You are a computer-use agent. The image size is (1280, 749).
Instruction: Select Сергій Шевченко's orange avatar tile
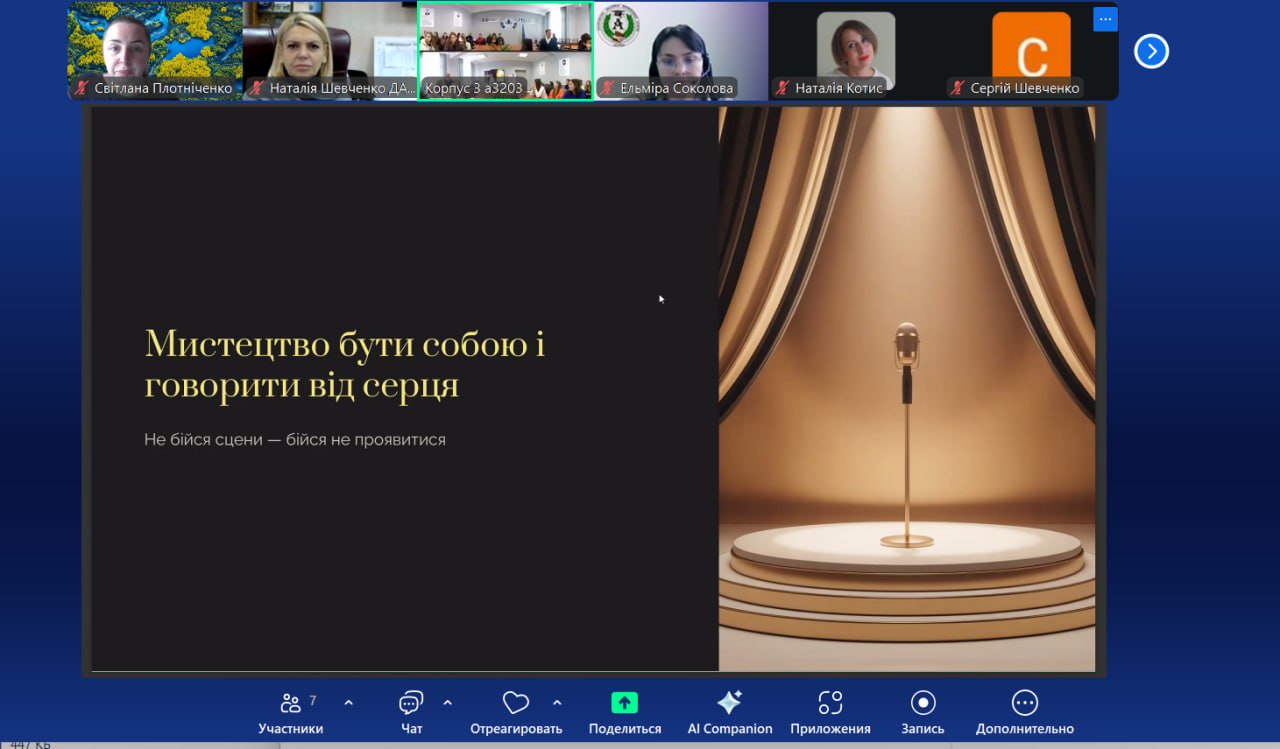[1031, 50]
